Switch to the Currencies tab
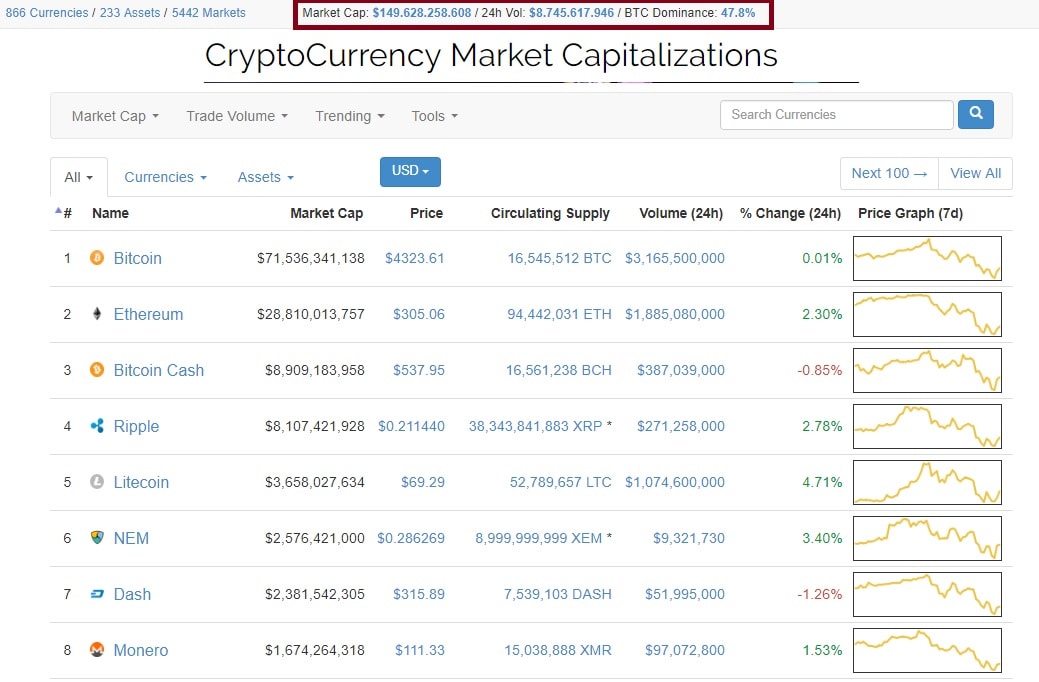Screen dimensions: 1039x682 [165, 177]
